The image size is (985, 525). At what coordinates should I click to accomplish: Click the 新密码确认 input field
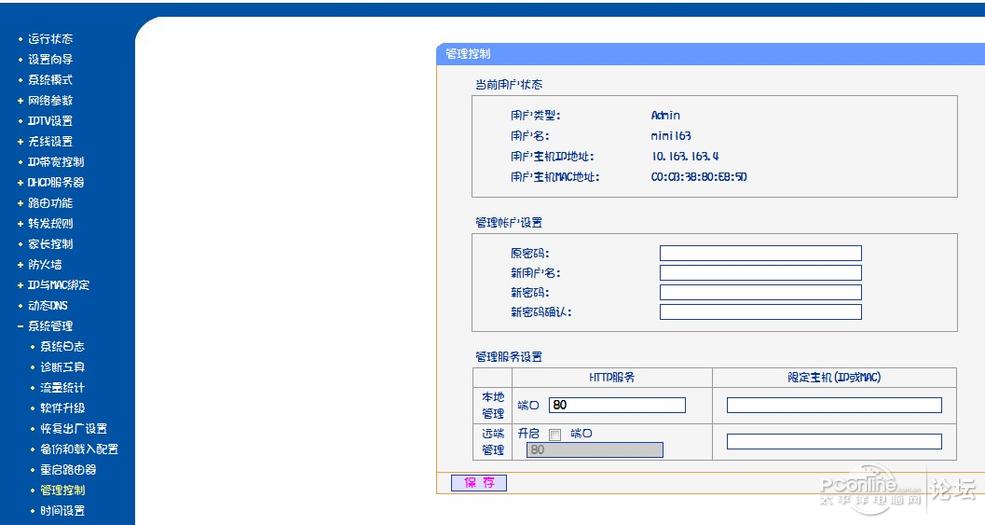[760, 312]
